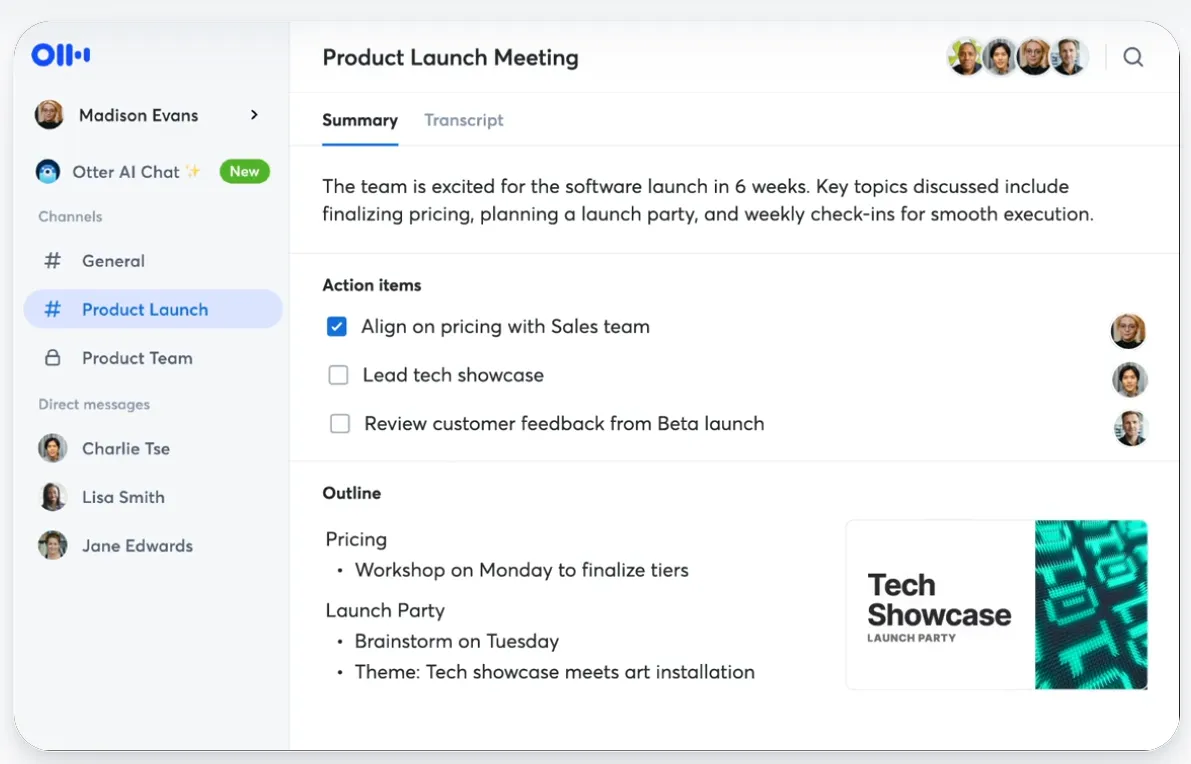This screenshot has width=1191, height=764.
Task: Check the Lead tech showcase checkbox
Action: point(338,375)
